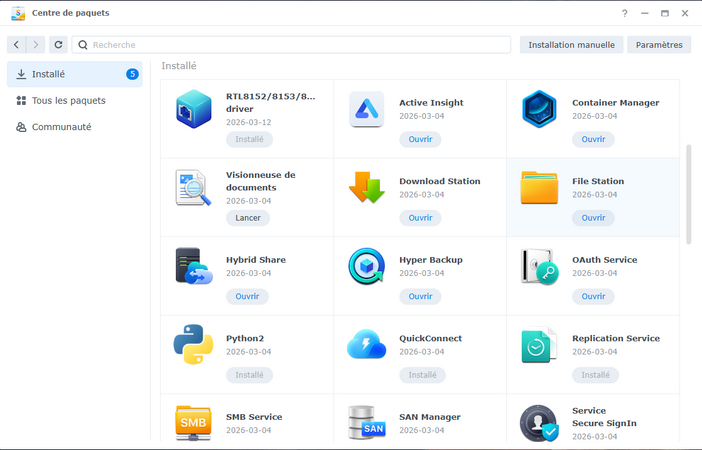
Task: Select the Python2 snake logo icon
Action: pyautogui.click(x=193, y=344)
